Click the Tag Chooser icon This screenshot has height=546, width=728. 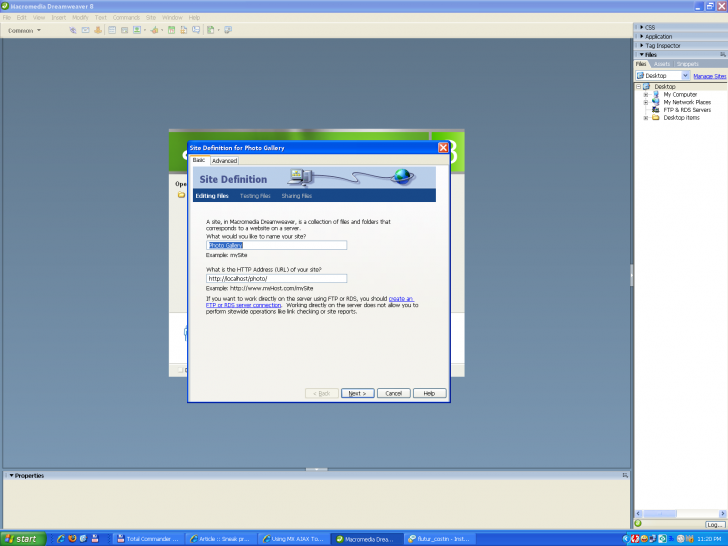pyautogui.click(x=228, y=30)
